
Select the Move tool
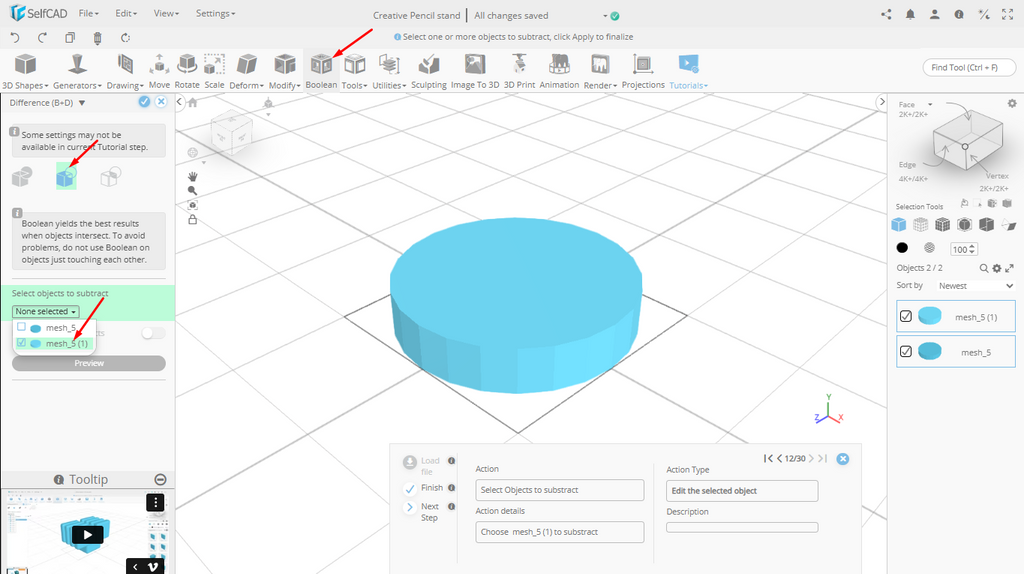(x=159, y=72)
